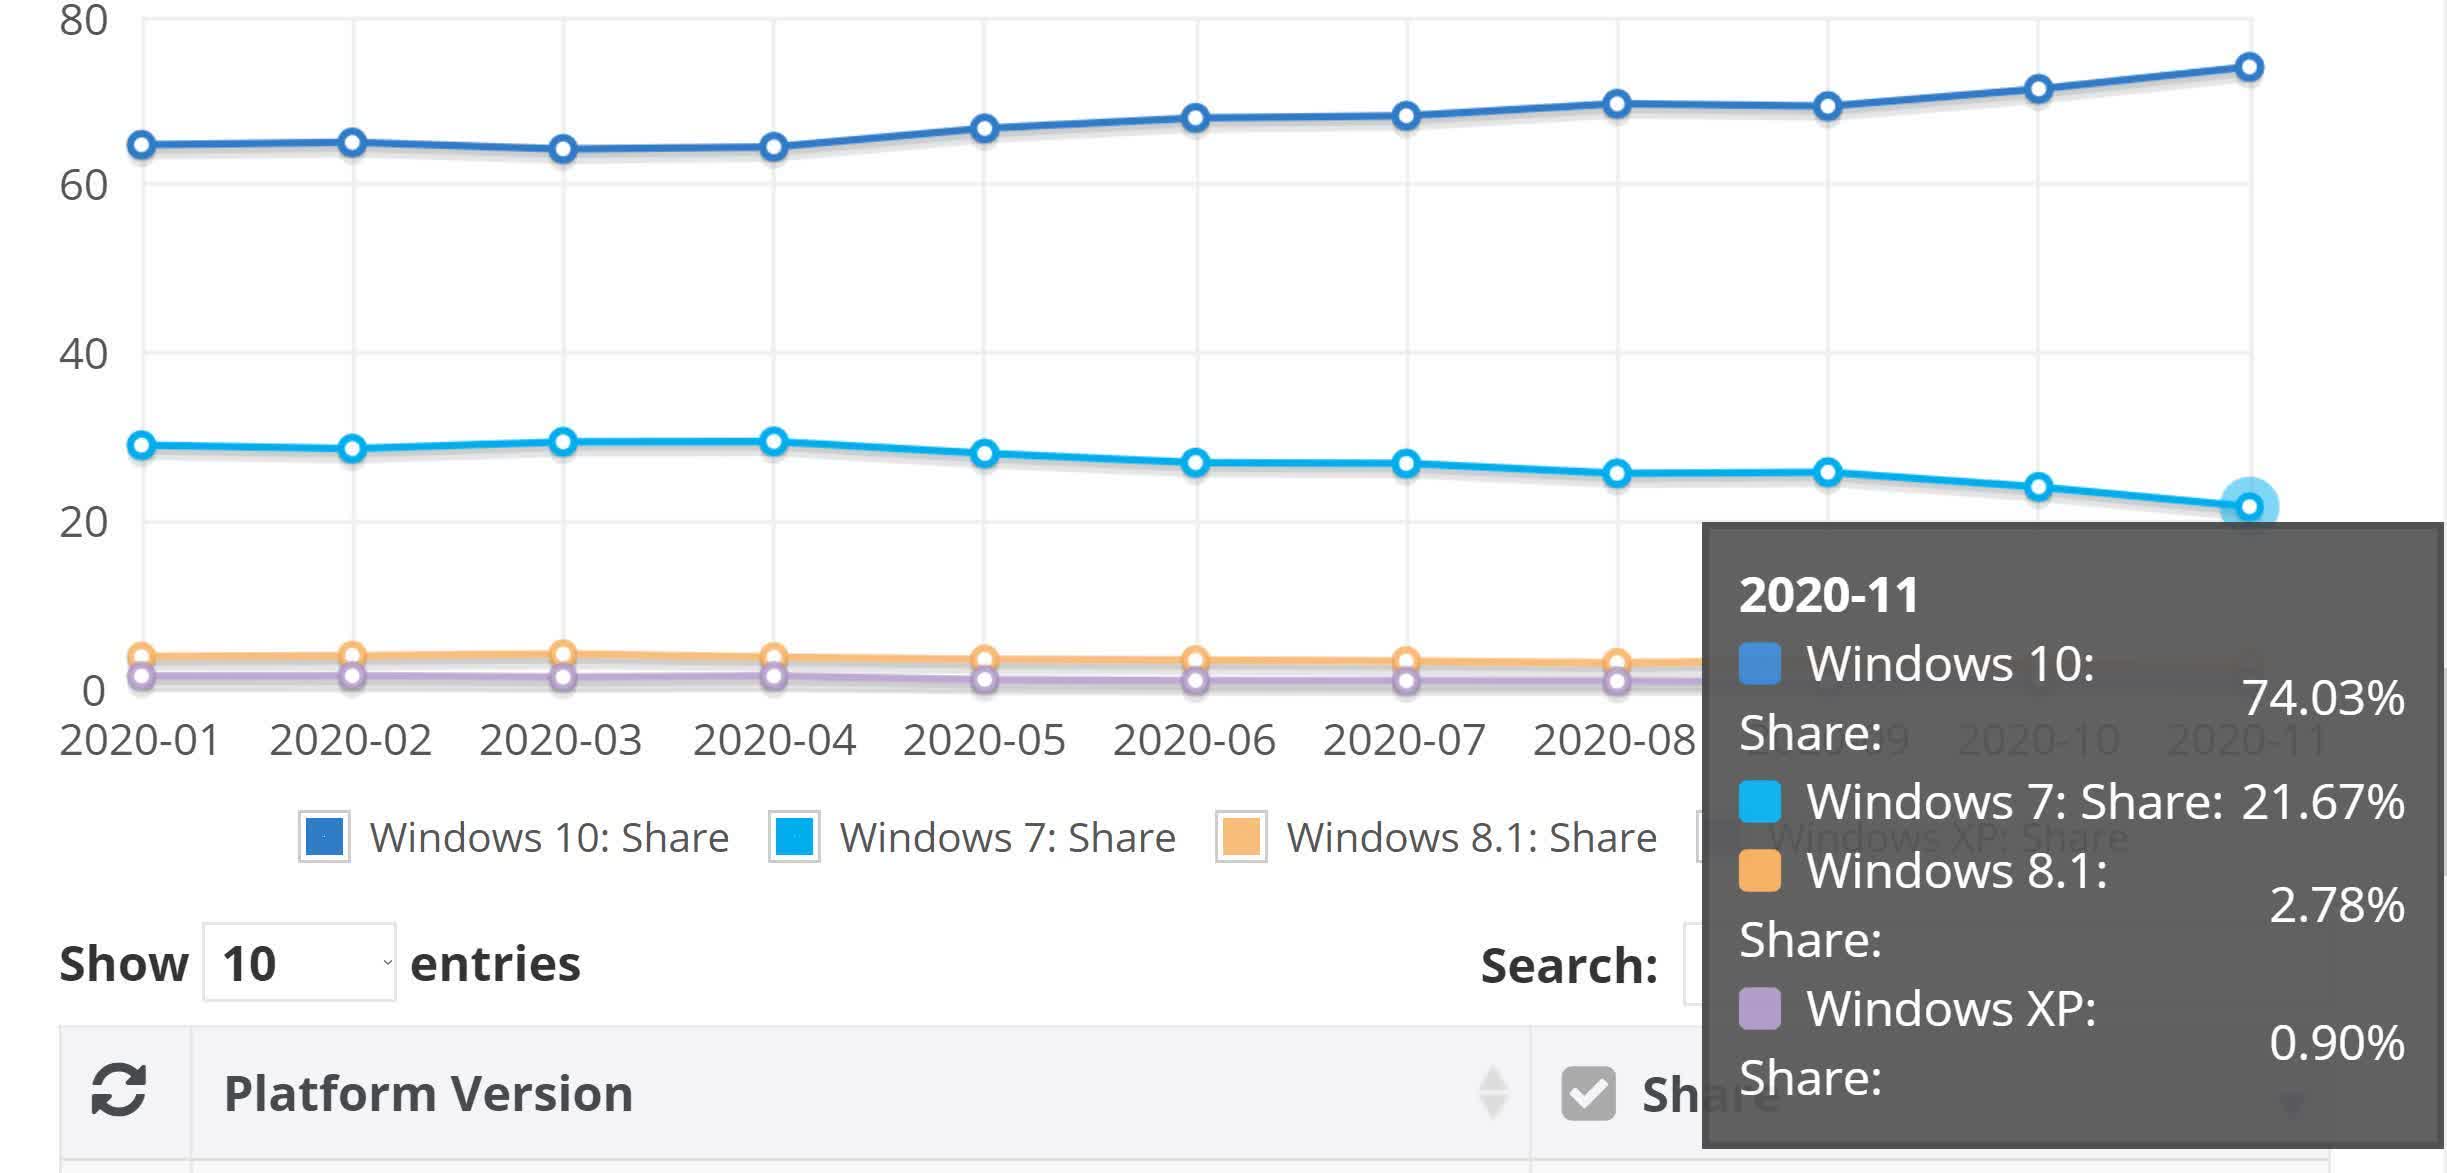Screen dimensions: 2447x1173
Task: Click Windows 10 point at 2020-10
Action: click(2039, 89)
